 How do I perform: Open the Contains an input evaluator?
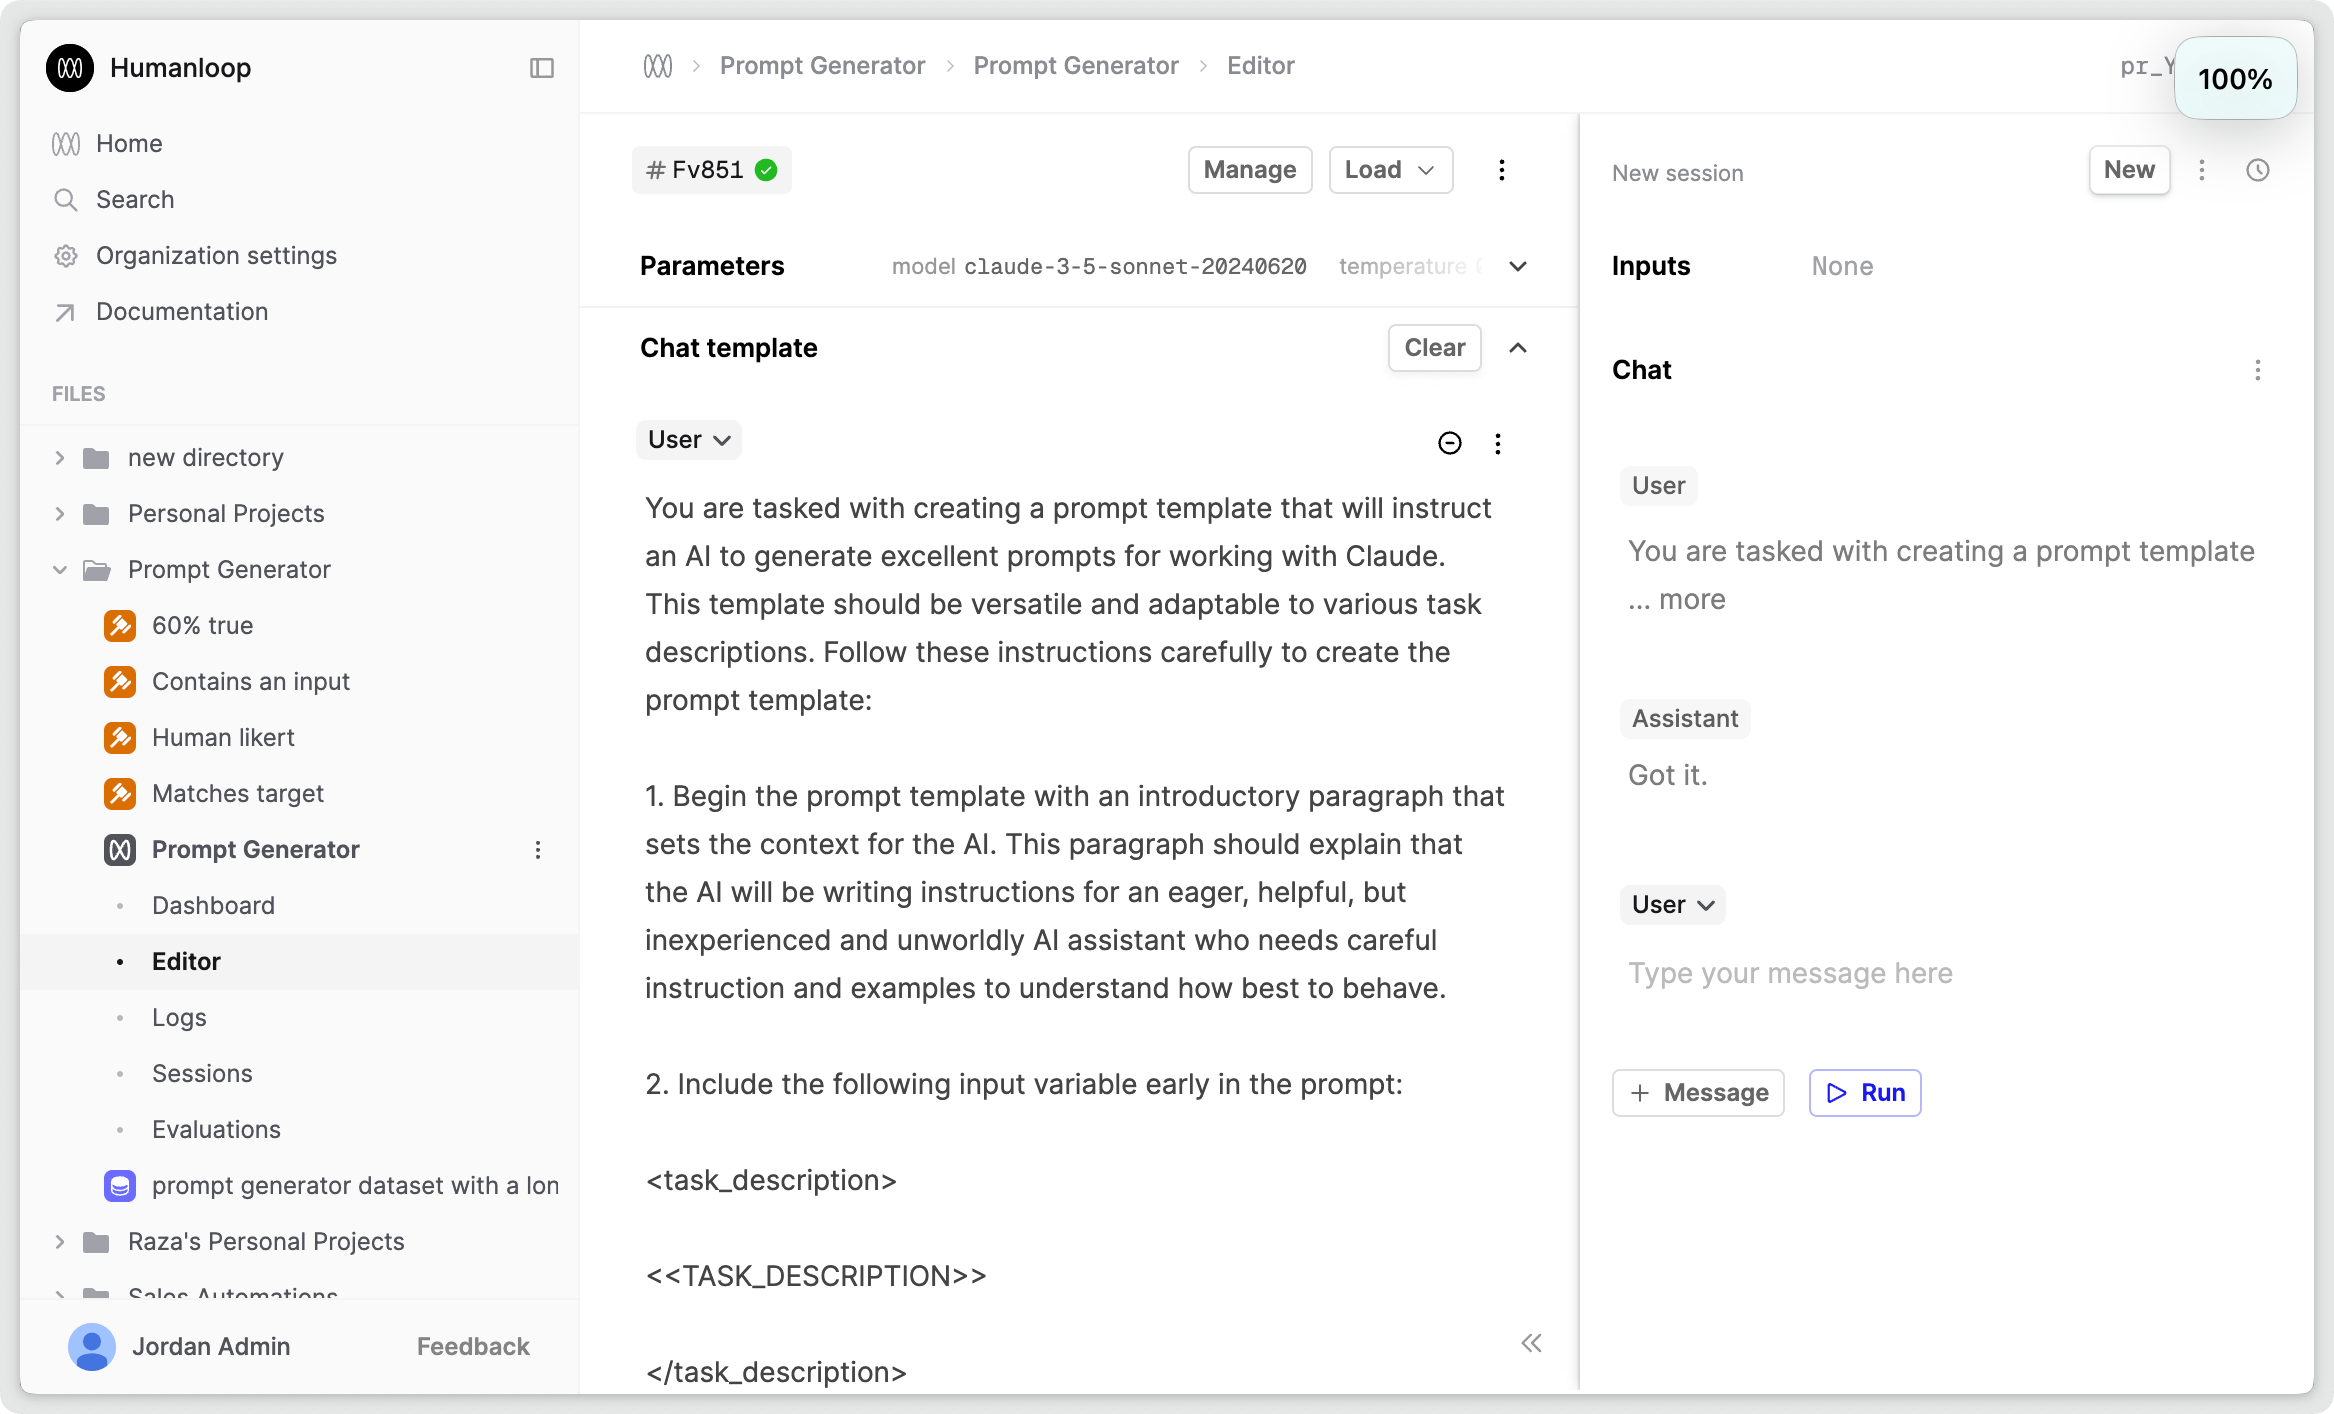(x=250, y=682)
